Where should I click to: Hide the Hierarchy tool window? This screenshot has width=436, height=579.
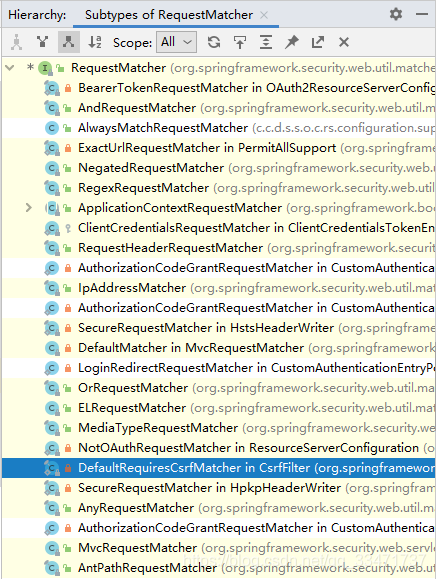422,14
